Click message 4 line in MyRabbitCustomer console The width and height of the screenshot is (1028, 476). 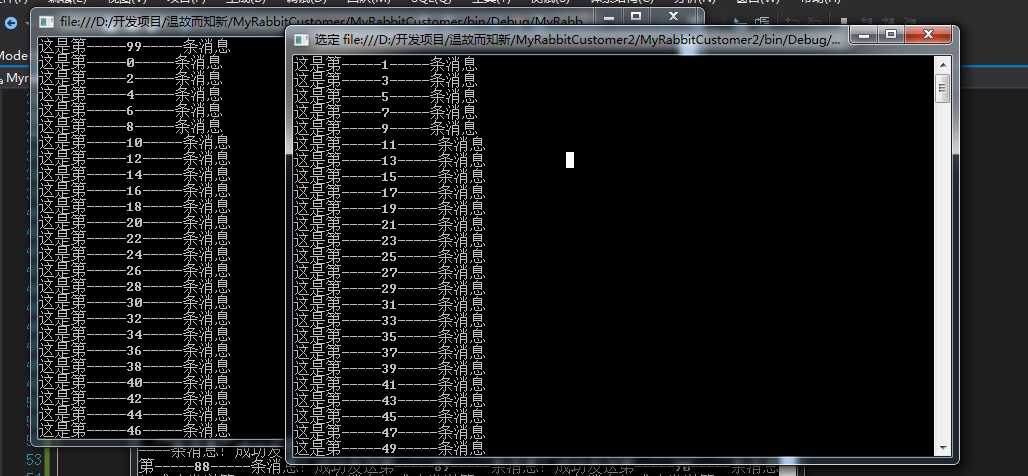[x=130, y=94]
